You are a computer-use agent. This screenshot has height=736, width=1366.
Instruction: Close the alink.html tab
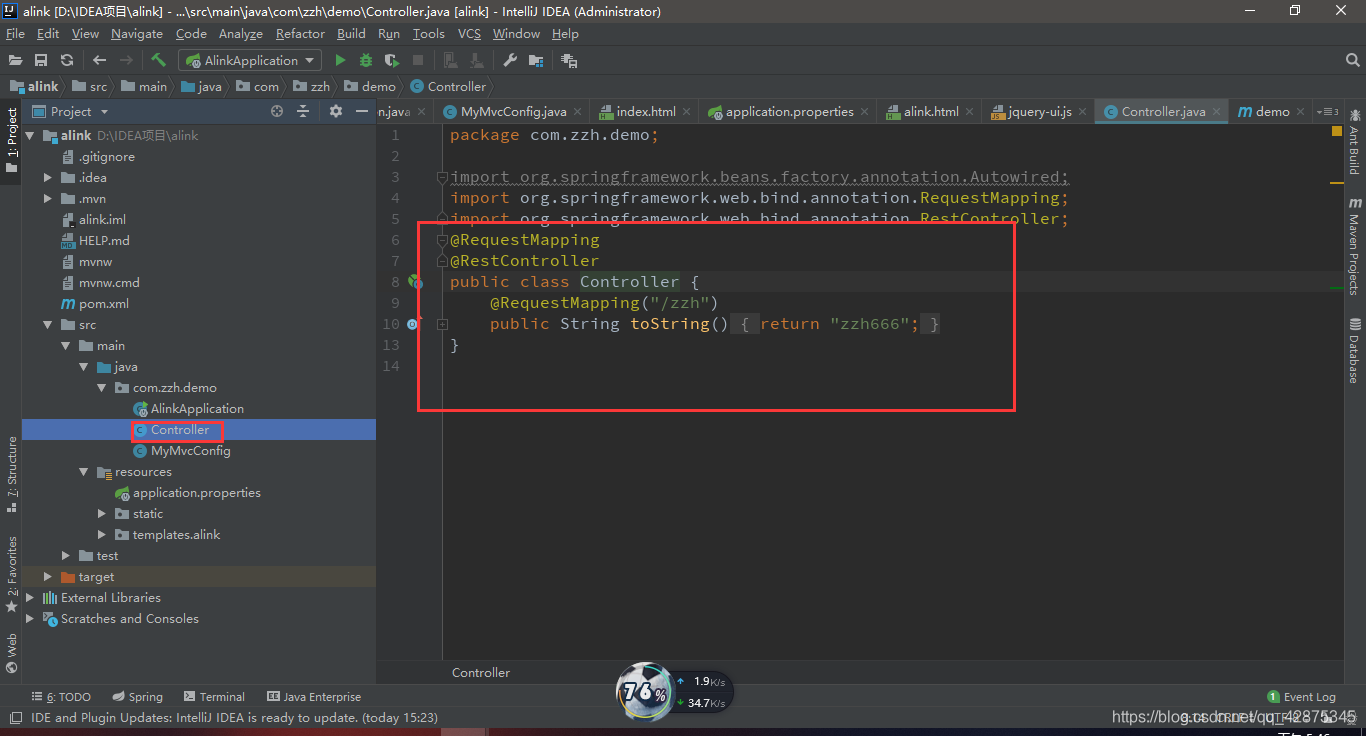click(971, 112)
